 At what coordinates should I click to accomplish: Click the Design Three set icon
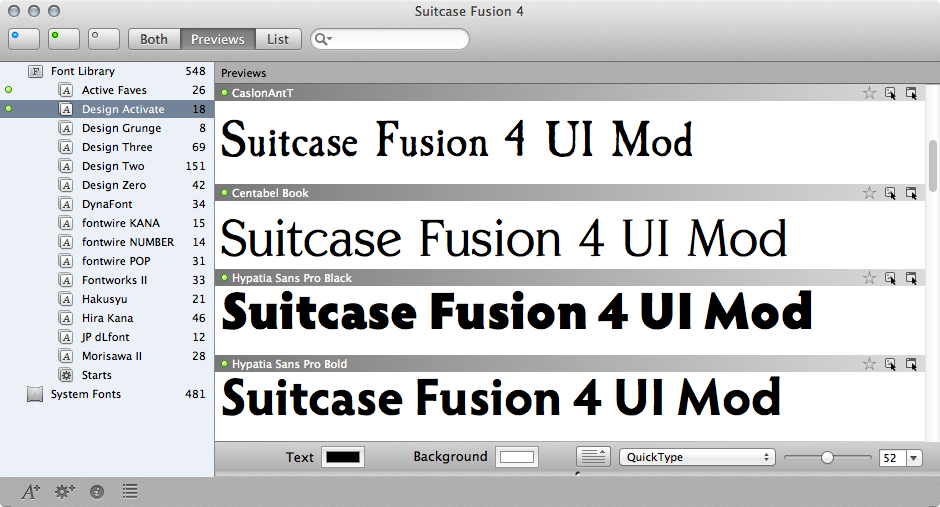pos(66,147)
